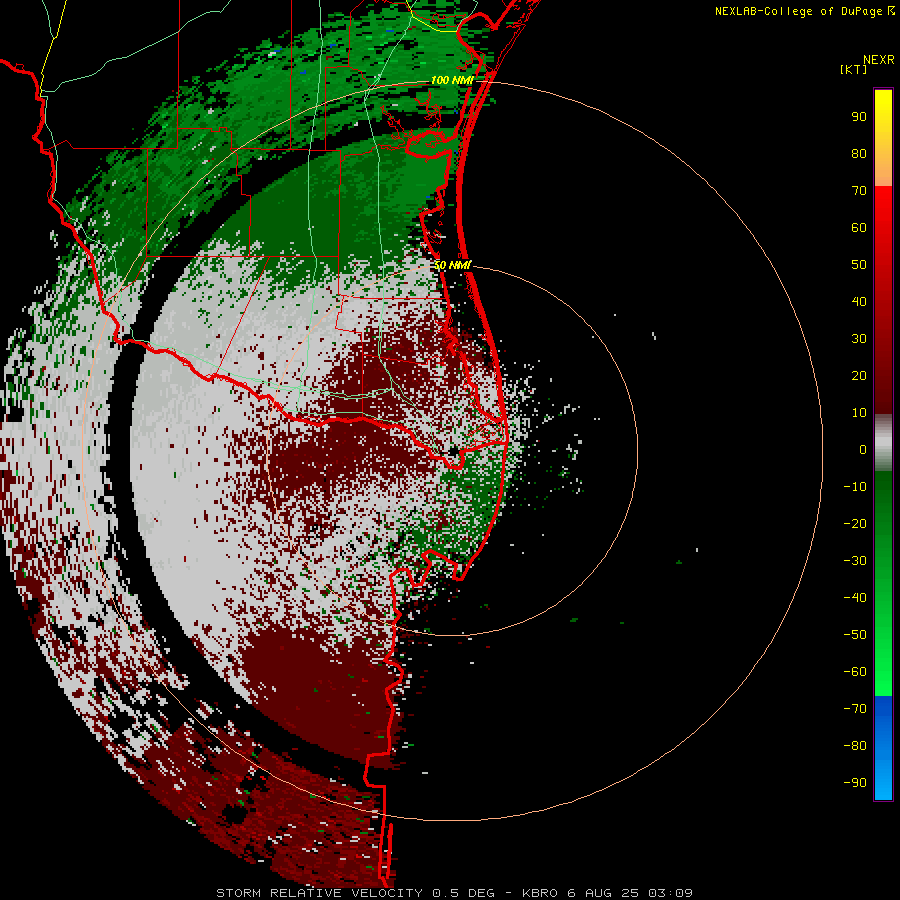Viewport: 900px width, 900px height.
Task: Click the 20 value on the velocity scale
Action: (859, 375)
